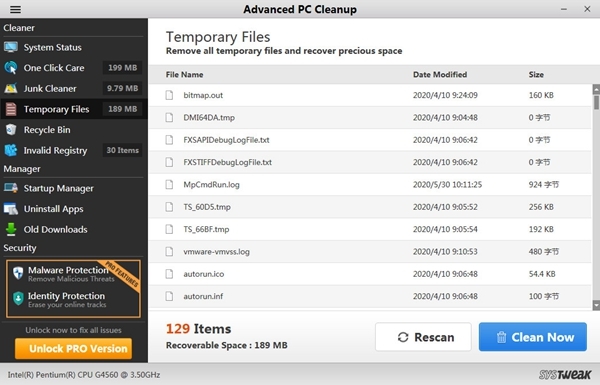Click the Clean Now button label
600x385 pixels.
click(543, 337)
